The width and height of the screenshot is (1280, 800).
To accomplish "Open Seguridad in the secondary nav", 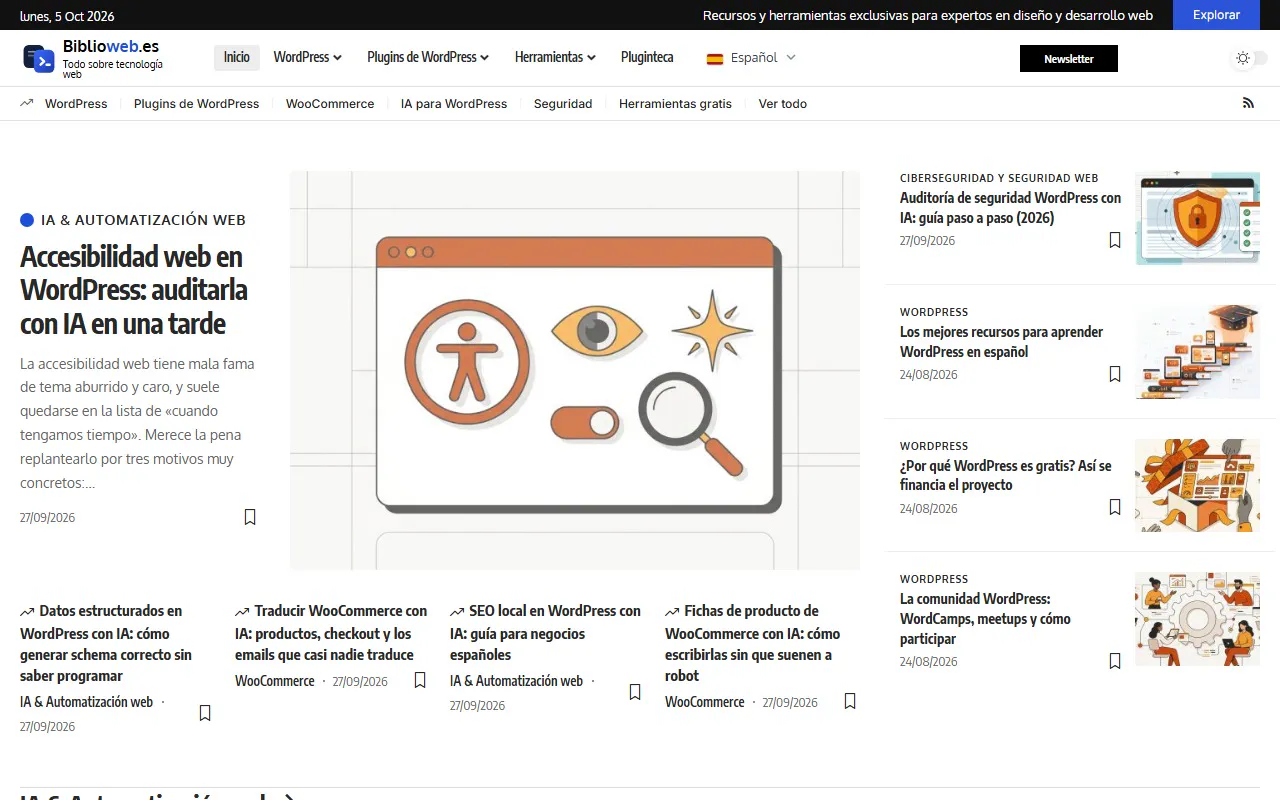I will pyautogui.click(x=563, y=103).
